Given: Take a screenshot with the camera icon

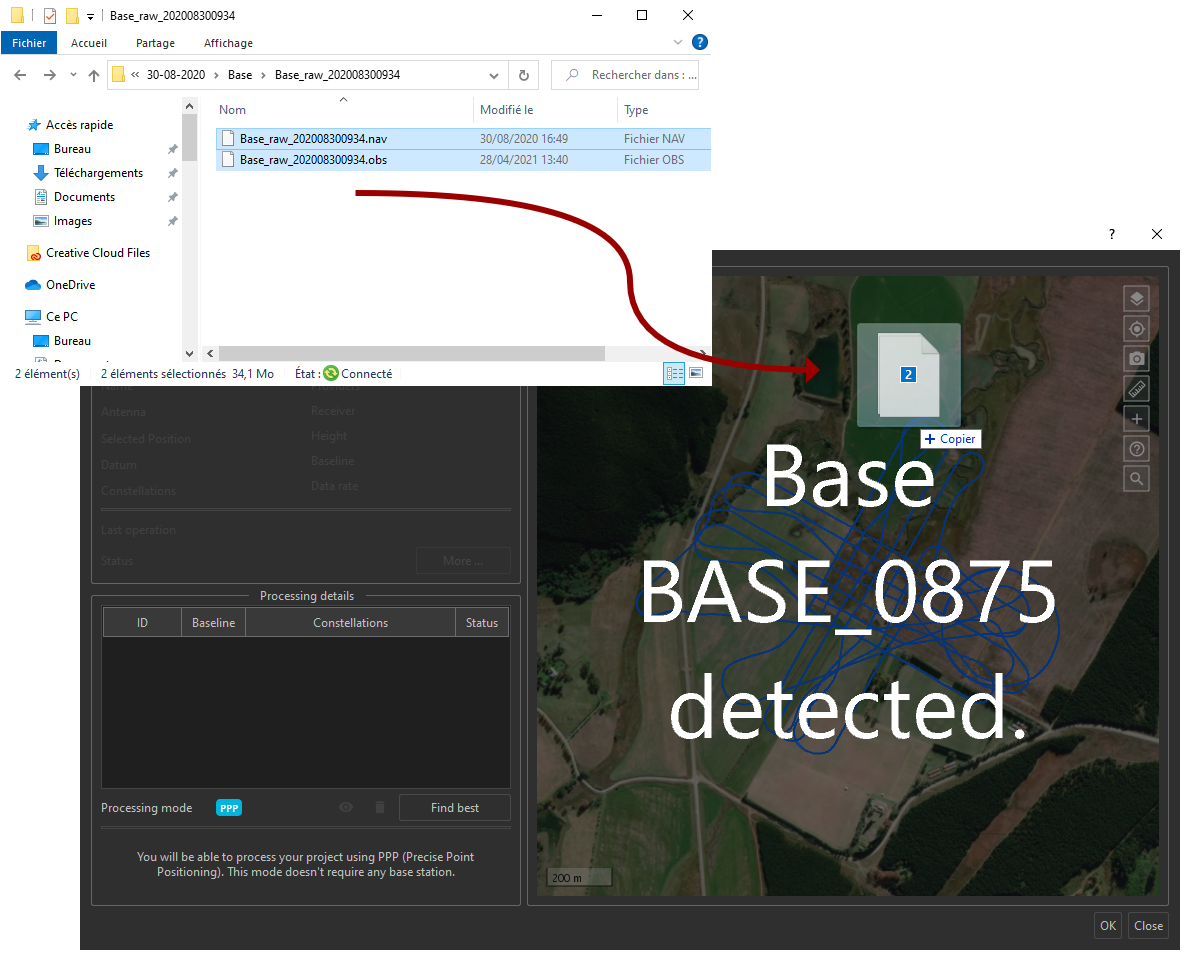Looking at the screenshot, I should coord(1136,358).
